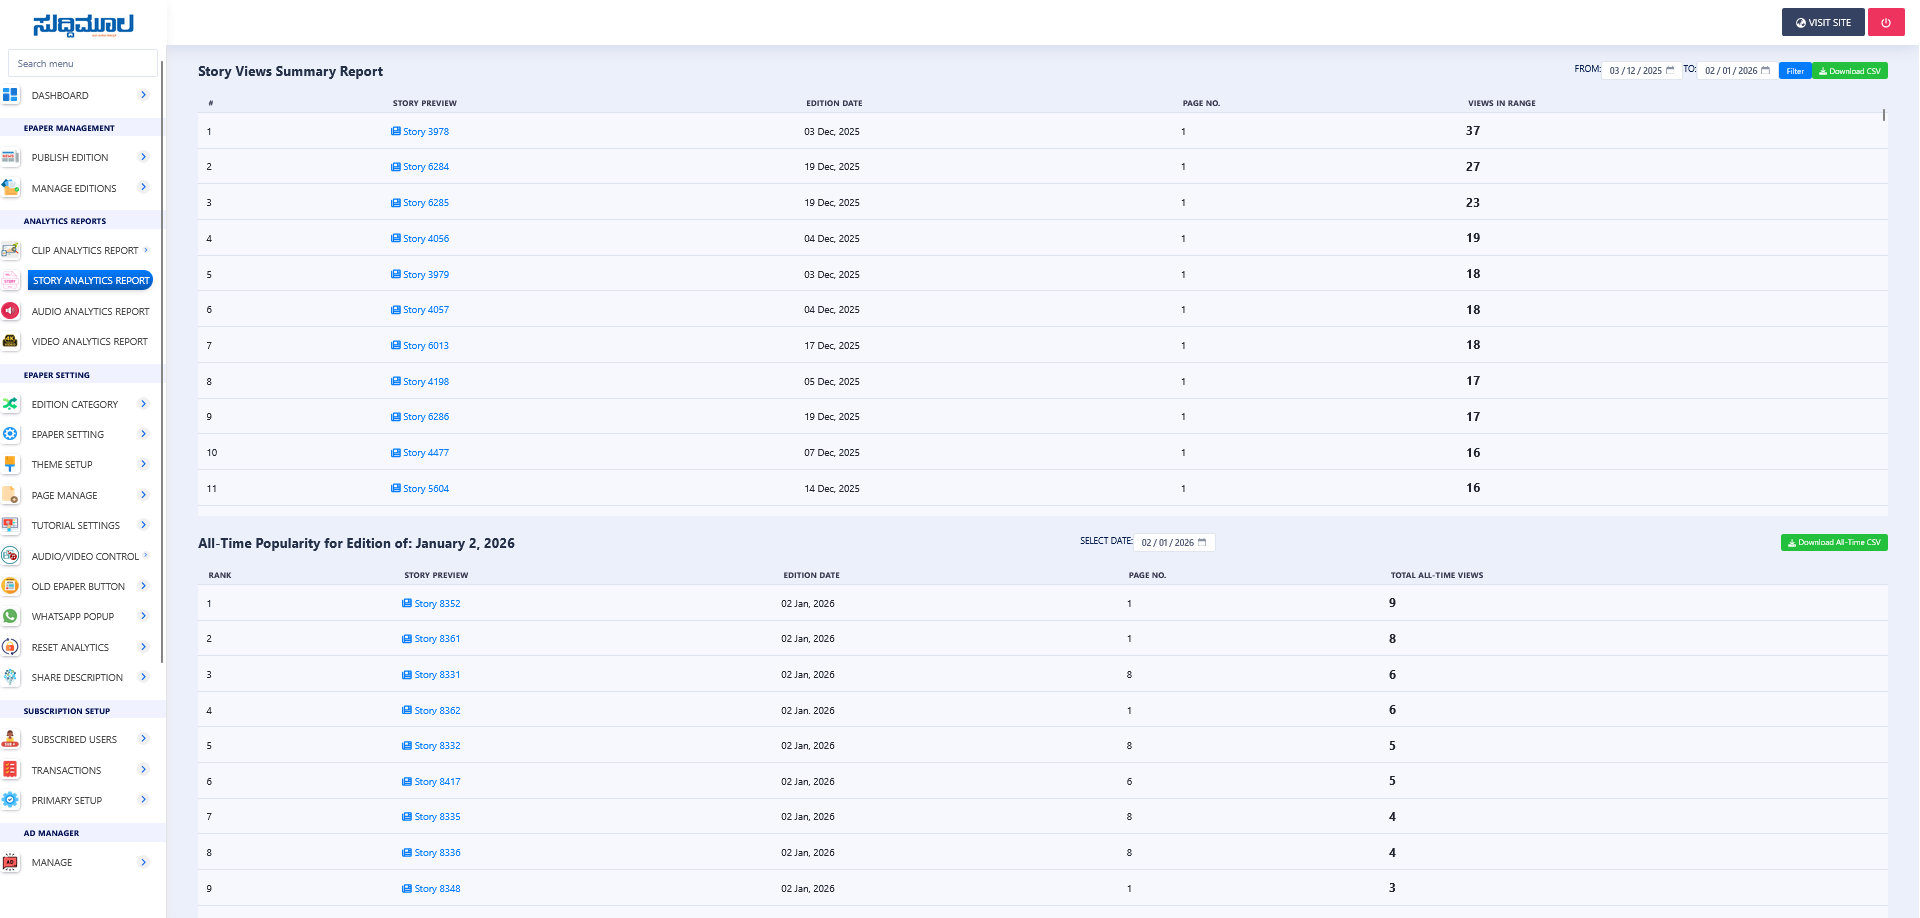Click the red power logout icon
Screen dimensions: 1920x918
coord(1886,21)
